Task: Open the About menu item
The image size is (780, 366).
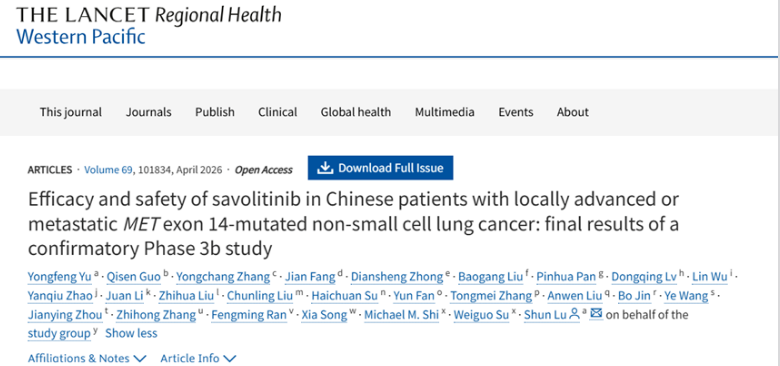Action: tap(573, 112)
